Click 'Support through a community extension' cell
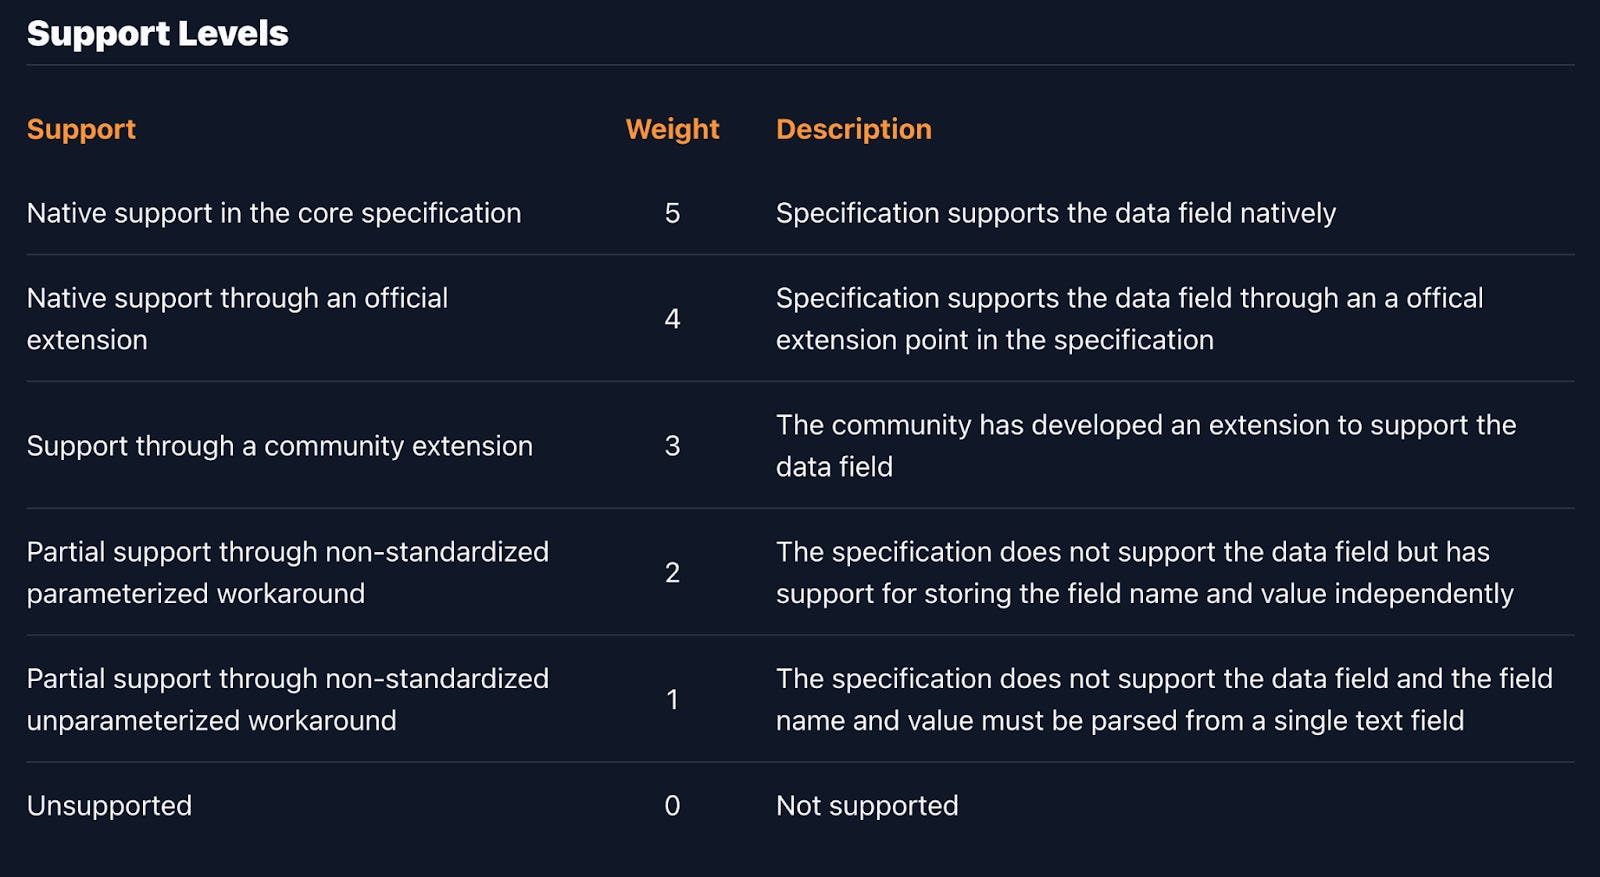This screenshot has height=877, width=1600. 280,446
